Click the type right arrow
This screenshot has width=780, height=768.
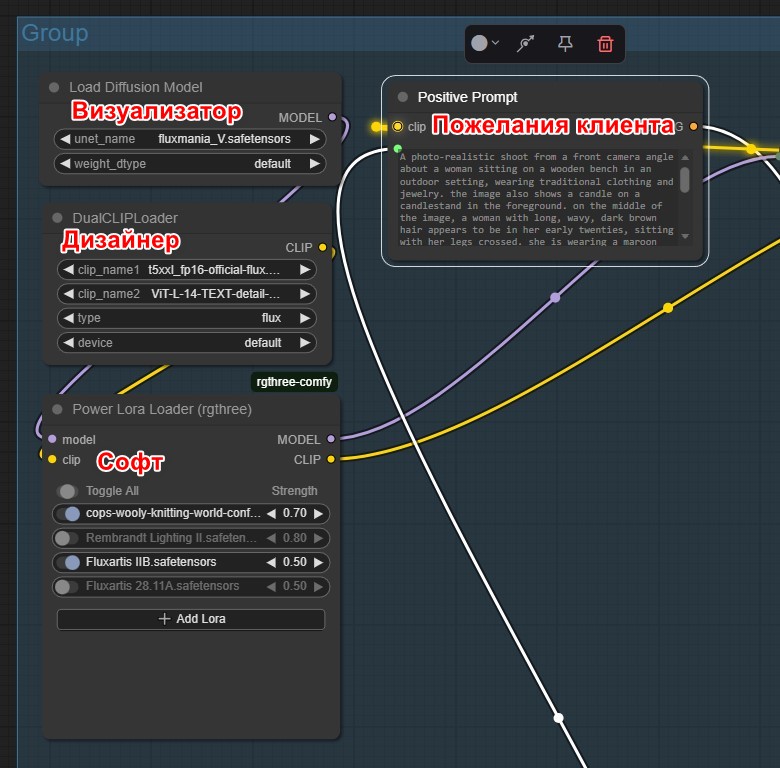click(305, 318)
